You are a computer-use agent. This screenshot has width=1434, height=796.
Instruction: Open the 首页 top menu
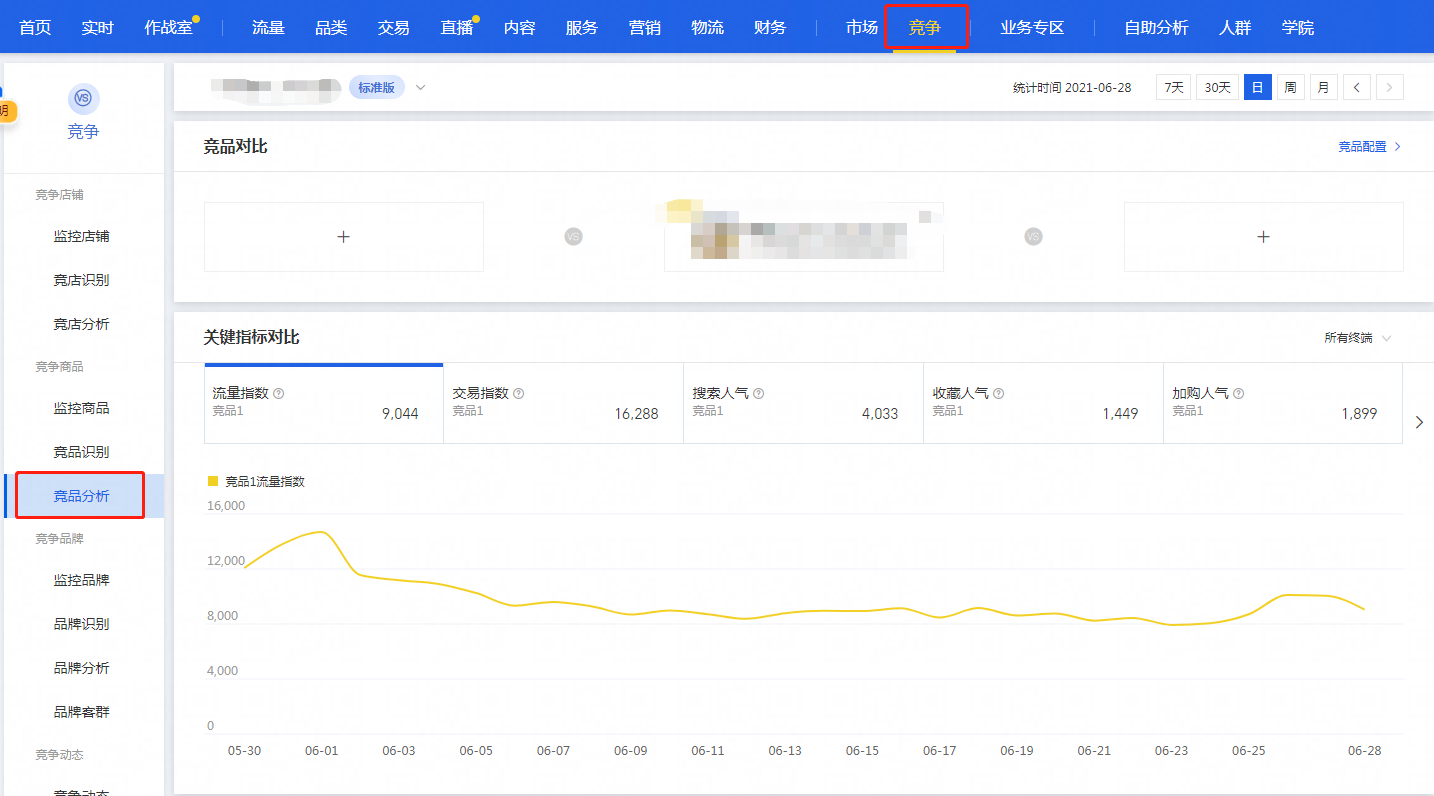(x=35, y=28)
